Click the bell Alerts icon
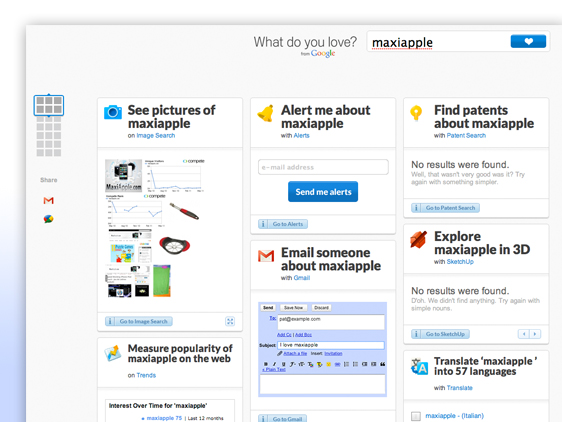The width and height of the screenshot is (562, 422). (266, 113)
